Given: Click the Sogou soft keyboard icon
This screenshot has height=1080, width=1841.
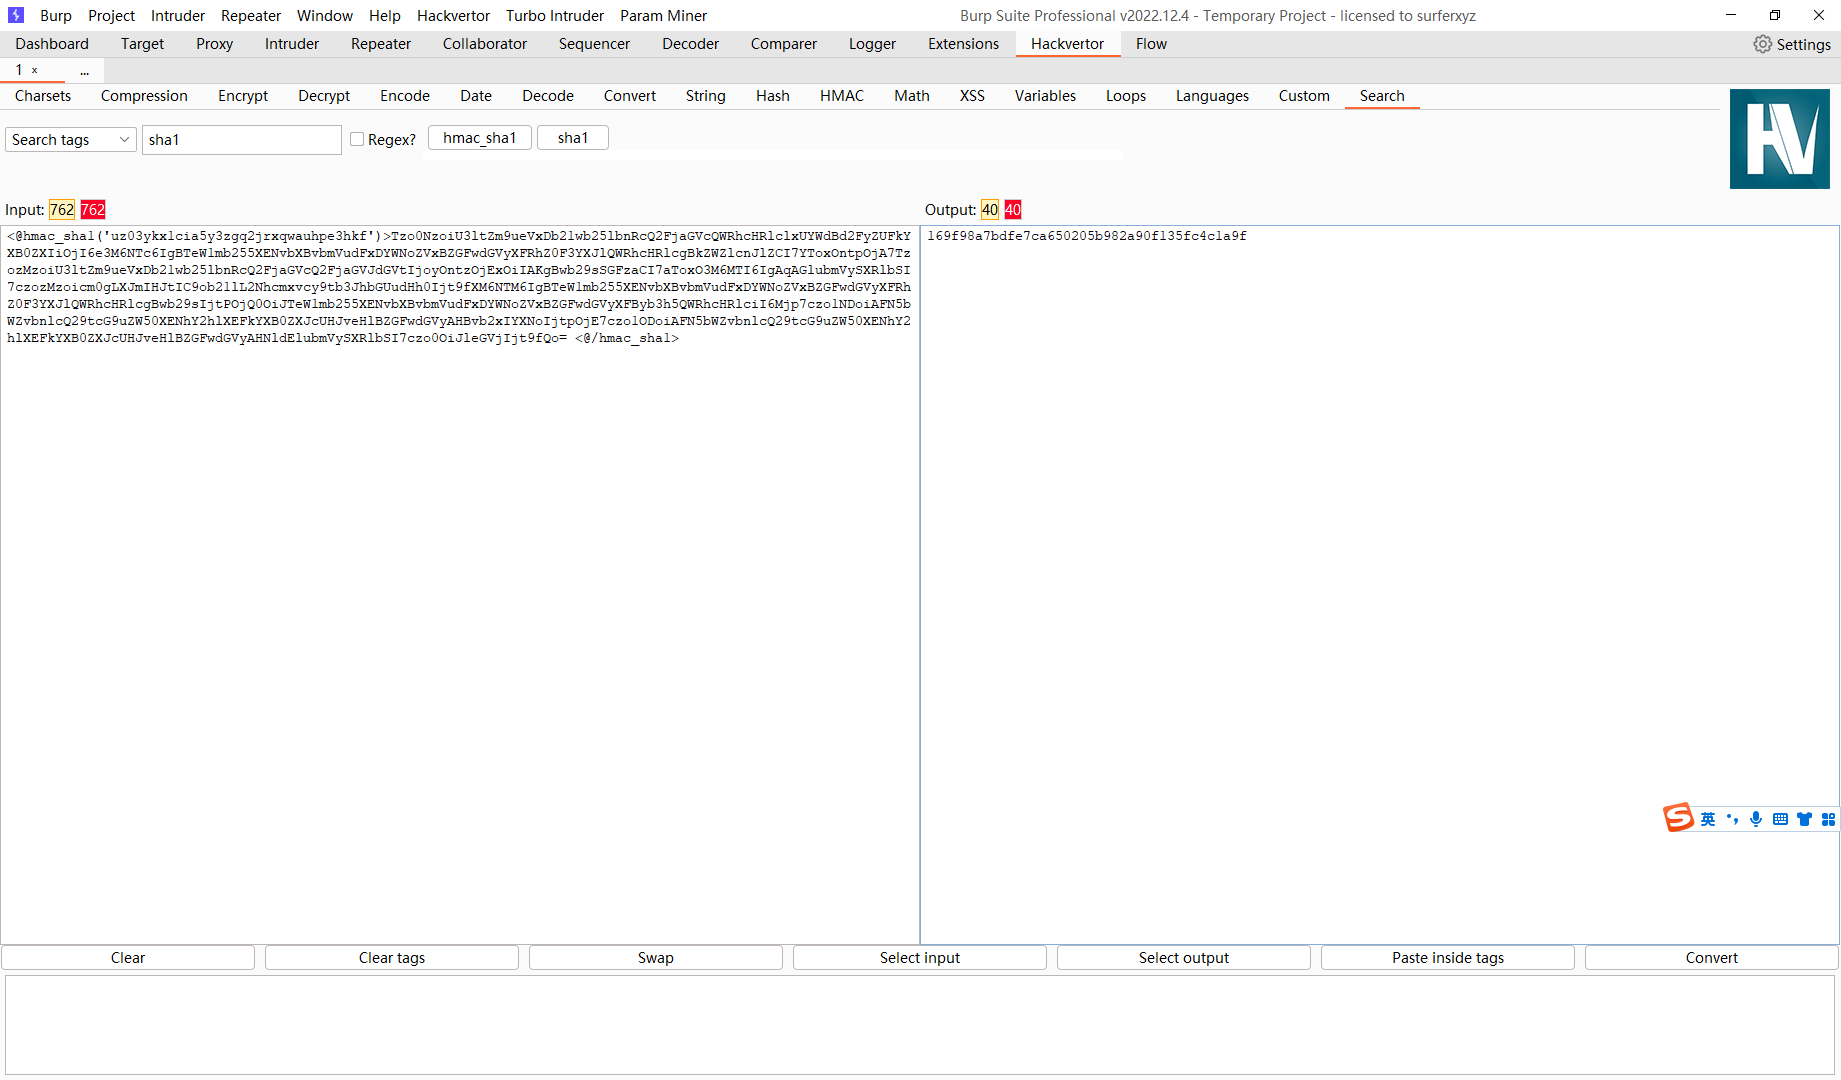Looking at the screenshot, I should tap(1780, 819).
